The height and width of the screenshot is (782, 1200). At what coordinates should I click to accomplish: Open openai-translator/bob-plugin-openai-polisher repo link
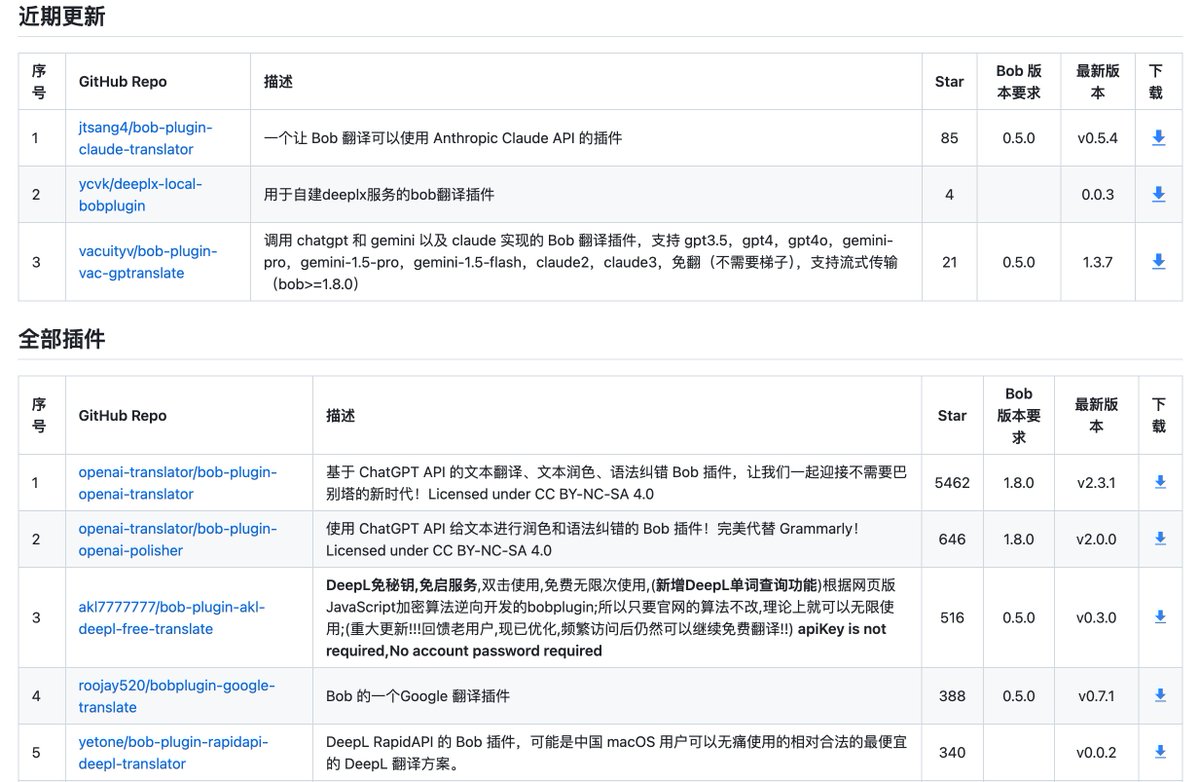[178, 539]
